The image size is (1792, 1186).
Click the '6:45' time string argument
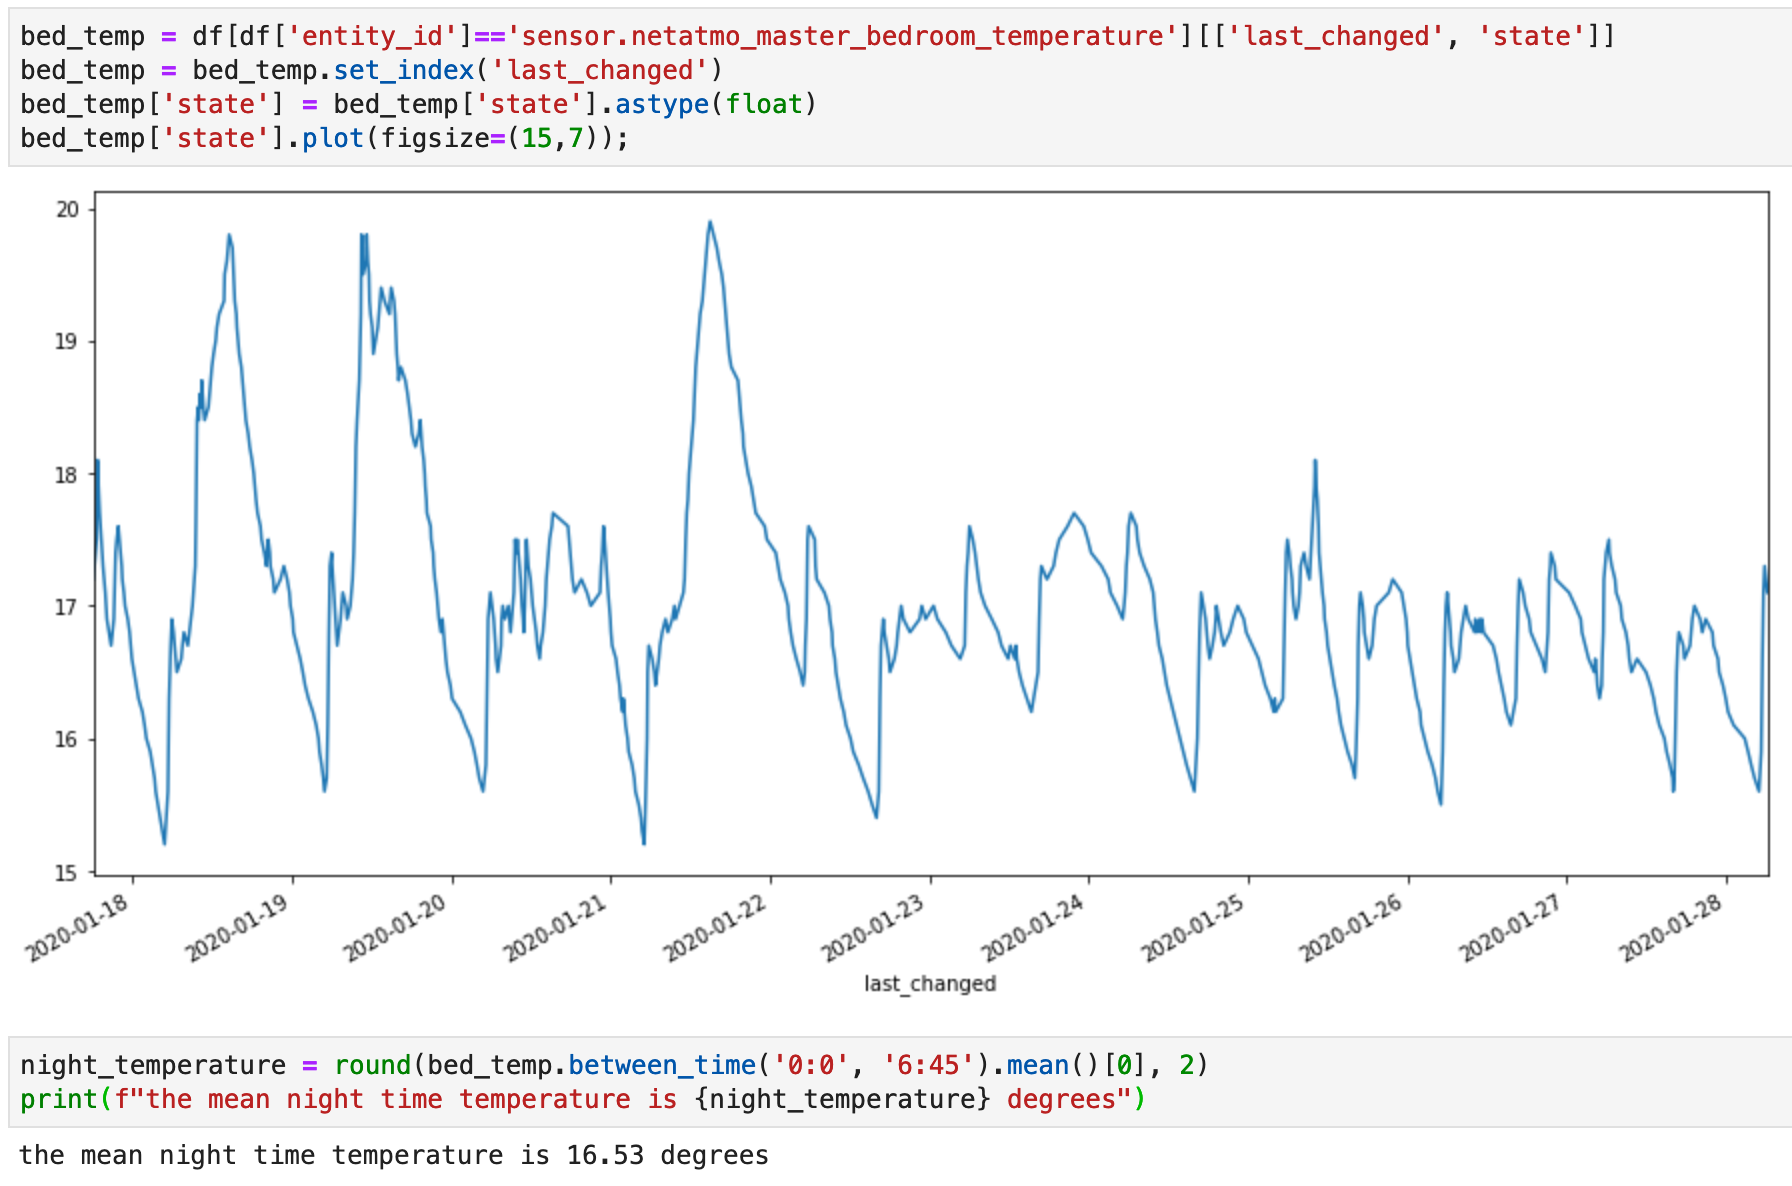(925, 1064)
